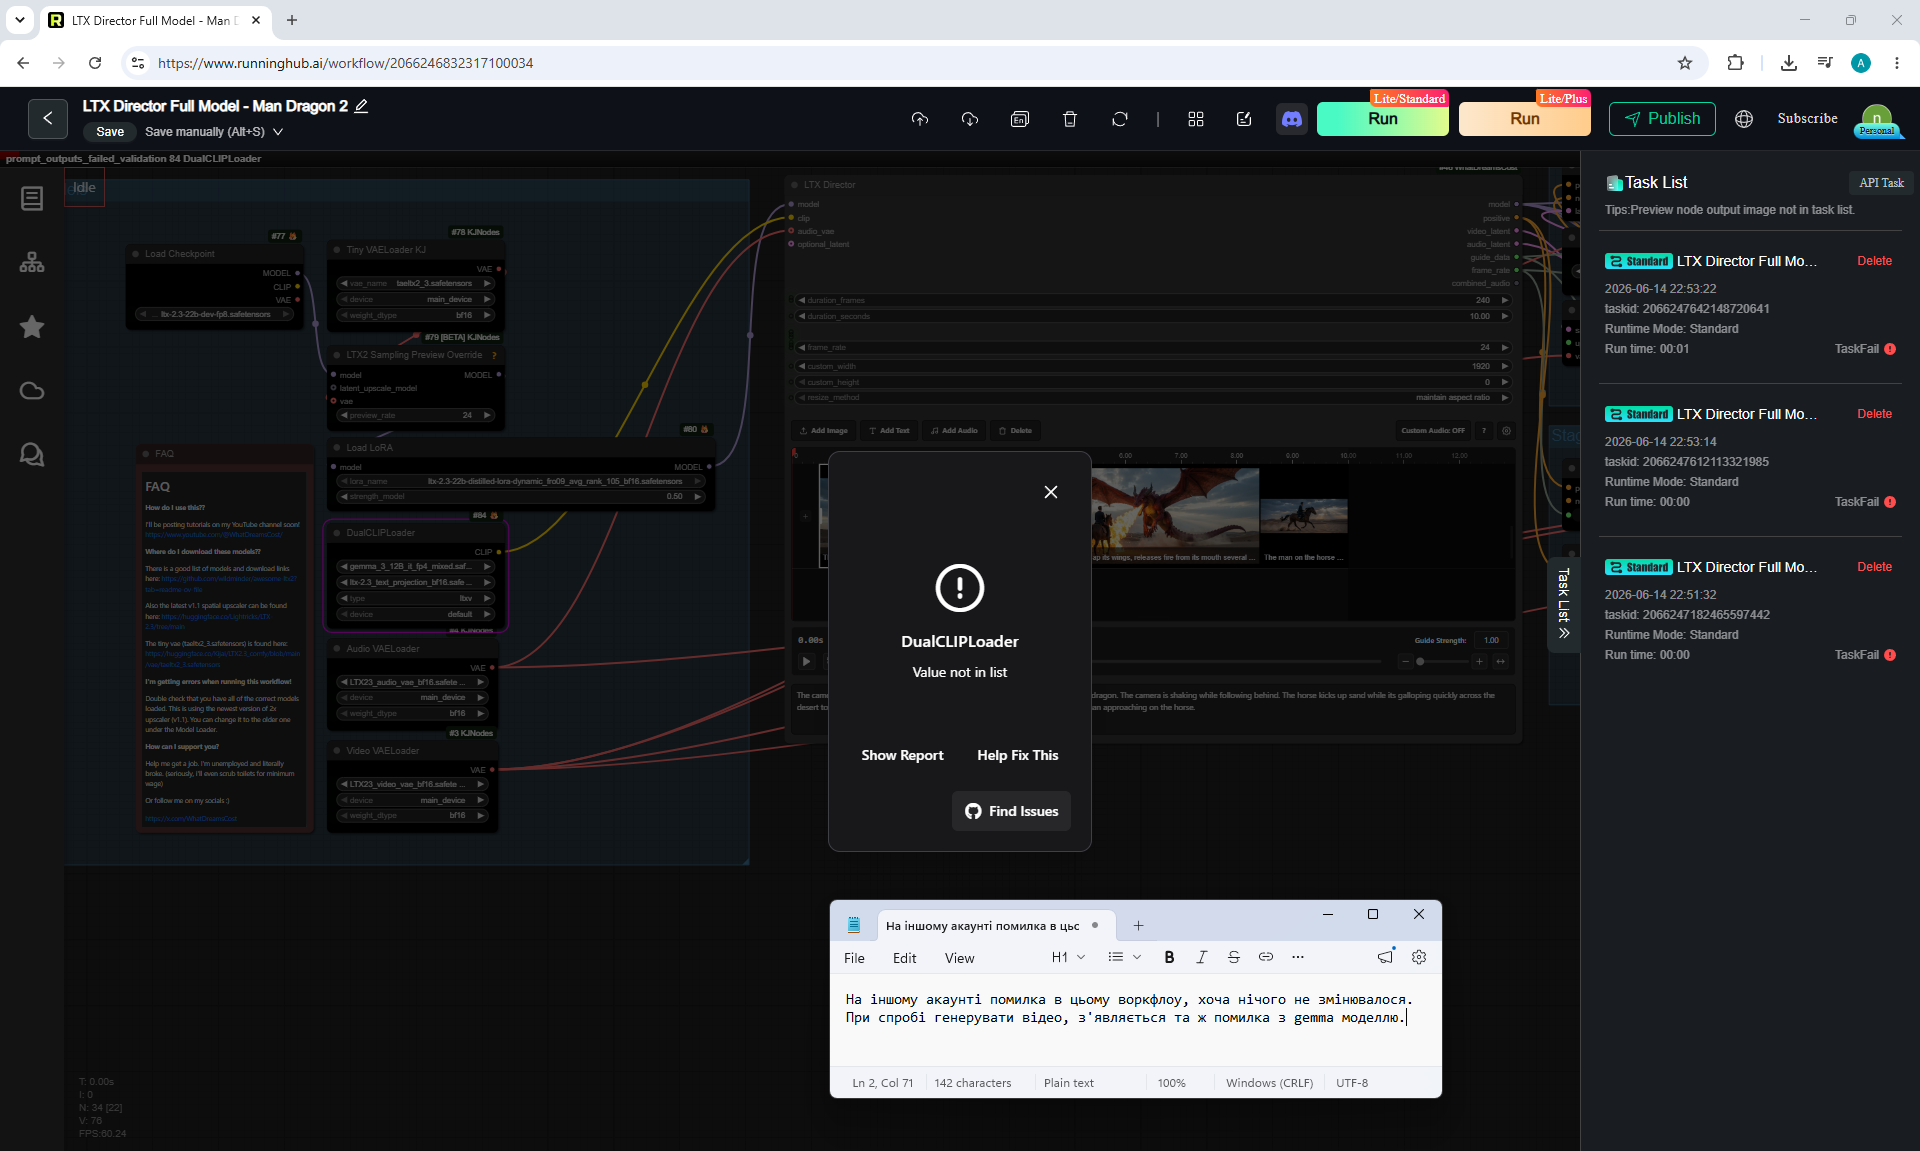Viewport: 1920px width, 1151px height.
Task: Open the browser extensions puzzle icon
Action: coord(1735,63)
